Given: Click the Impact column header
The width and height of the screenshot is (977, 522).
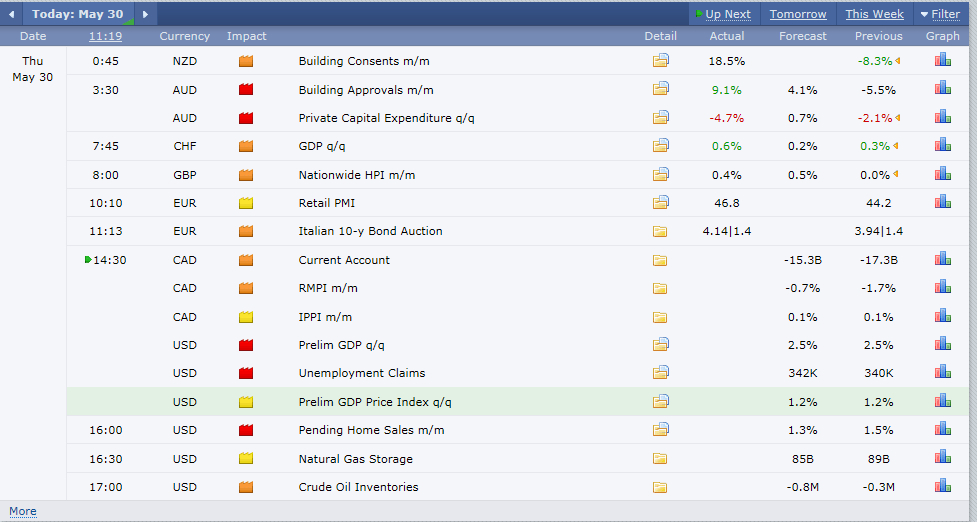Looking at the screenshot, I should tap(246, 36).
